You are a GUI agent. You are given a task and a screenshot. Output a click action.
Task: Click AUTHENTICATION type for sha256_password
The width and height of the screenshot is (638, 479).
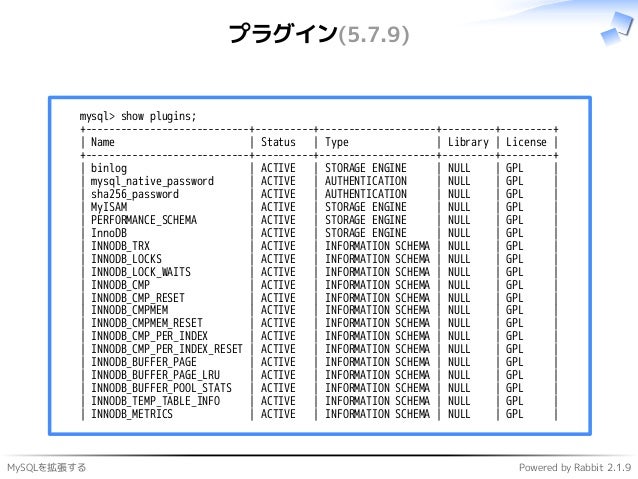coord(365,194)
